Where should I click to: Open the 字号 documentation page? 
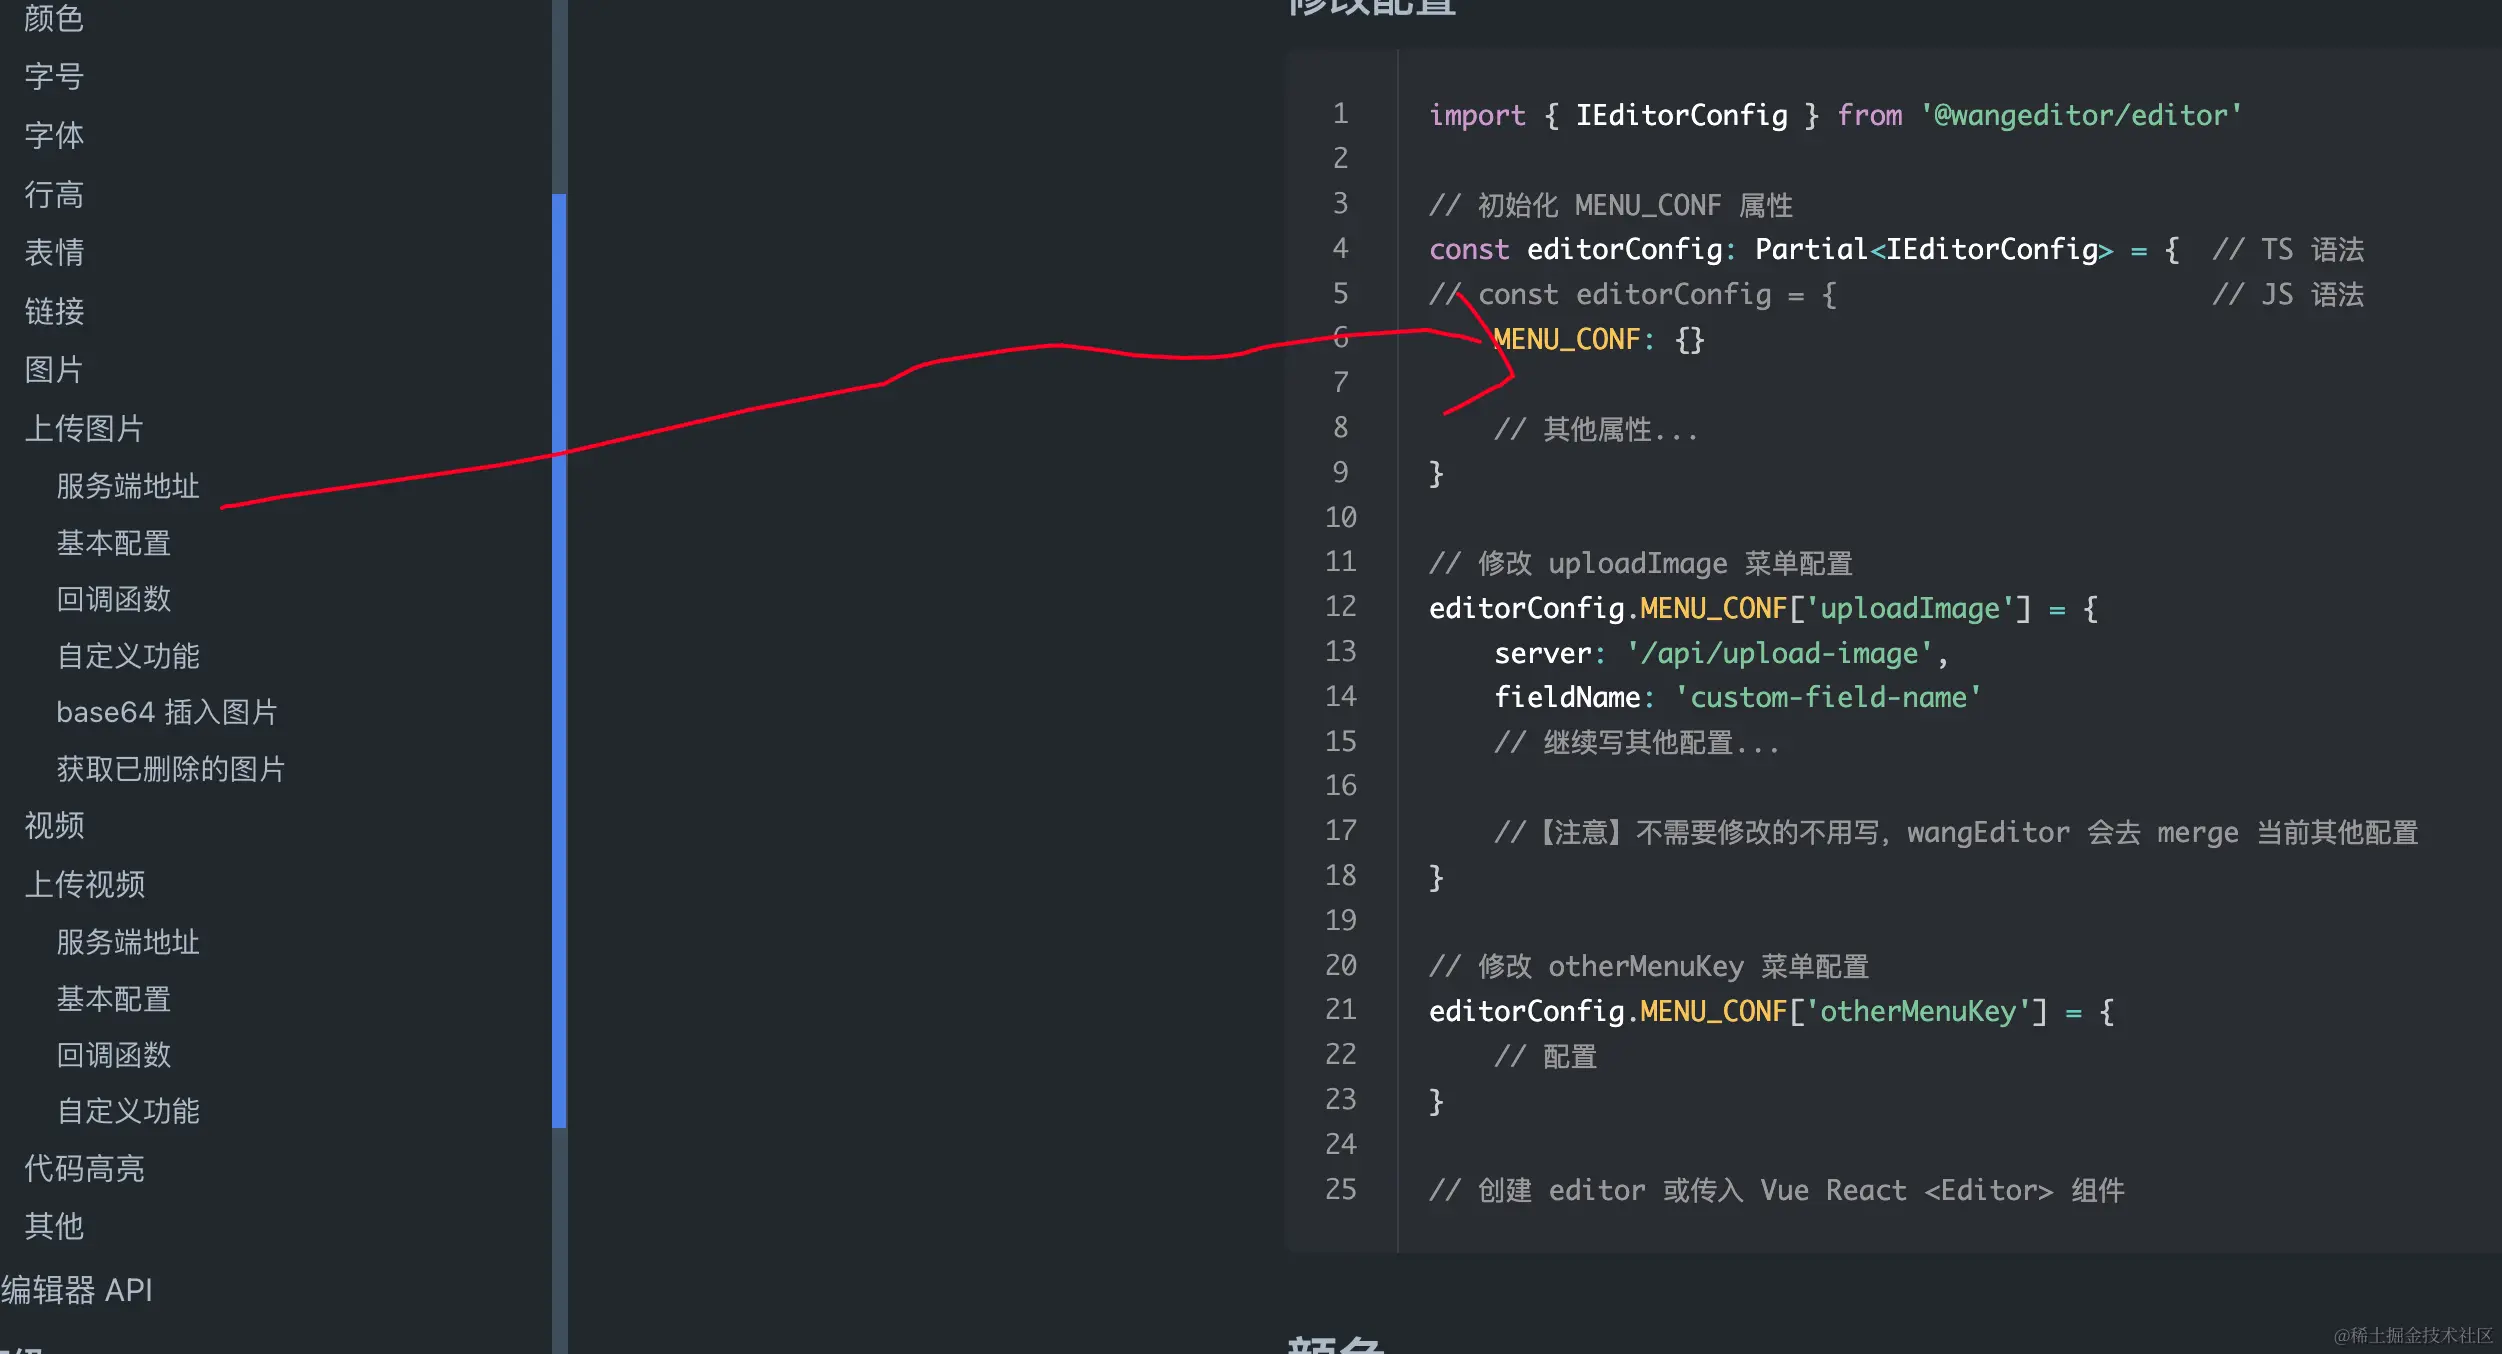point(53,78)
